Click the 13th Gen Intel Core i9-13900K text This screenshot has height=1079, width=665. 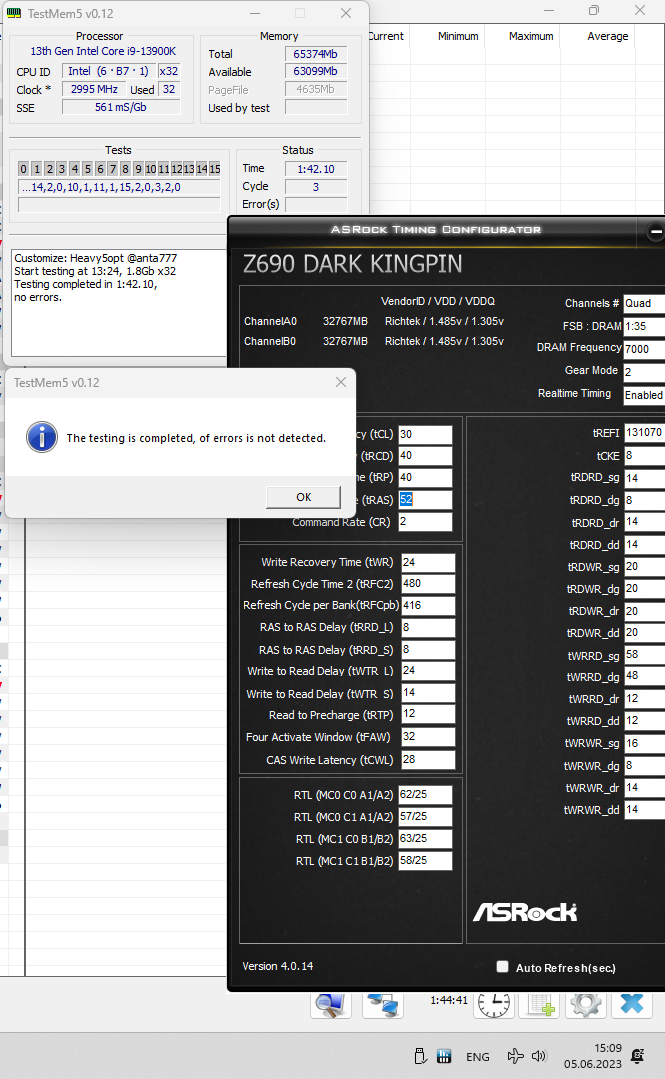tap(103, 52)
